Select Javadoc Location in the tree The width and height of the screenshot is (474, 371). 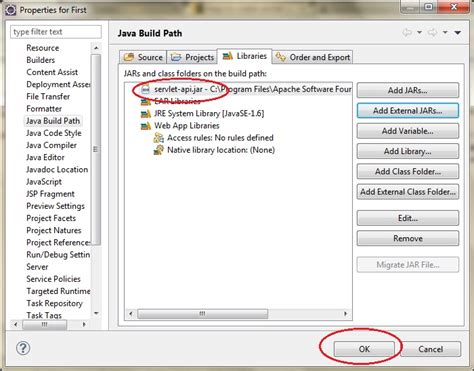pyautogui.click(x=57, y=170)
